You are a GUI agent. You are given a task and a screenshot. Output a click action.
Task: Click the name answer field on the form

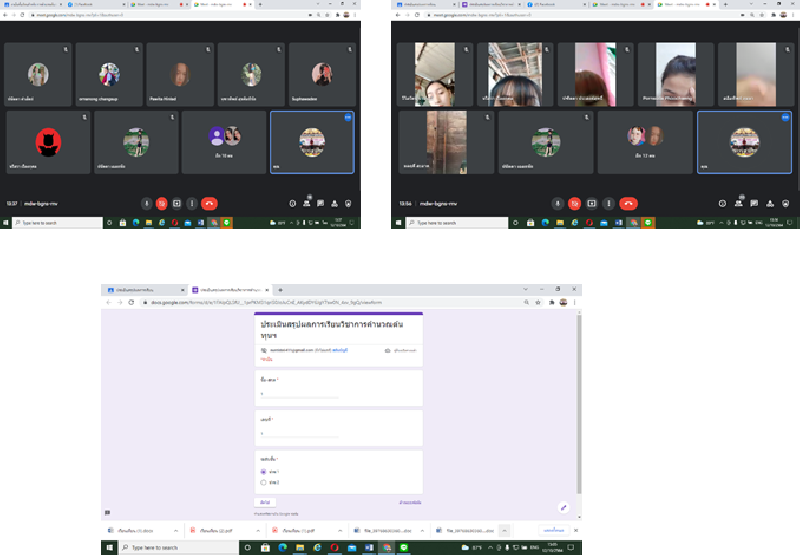[300, 395]
